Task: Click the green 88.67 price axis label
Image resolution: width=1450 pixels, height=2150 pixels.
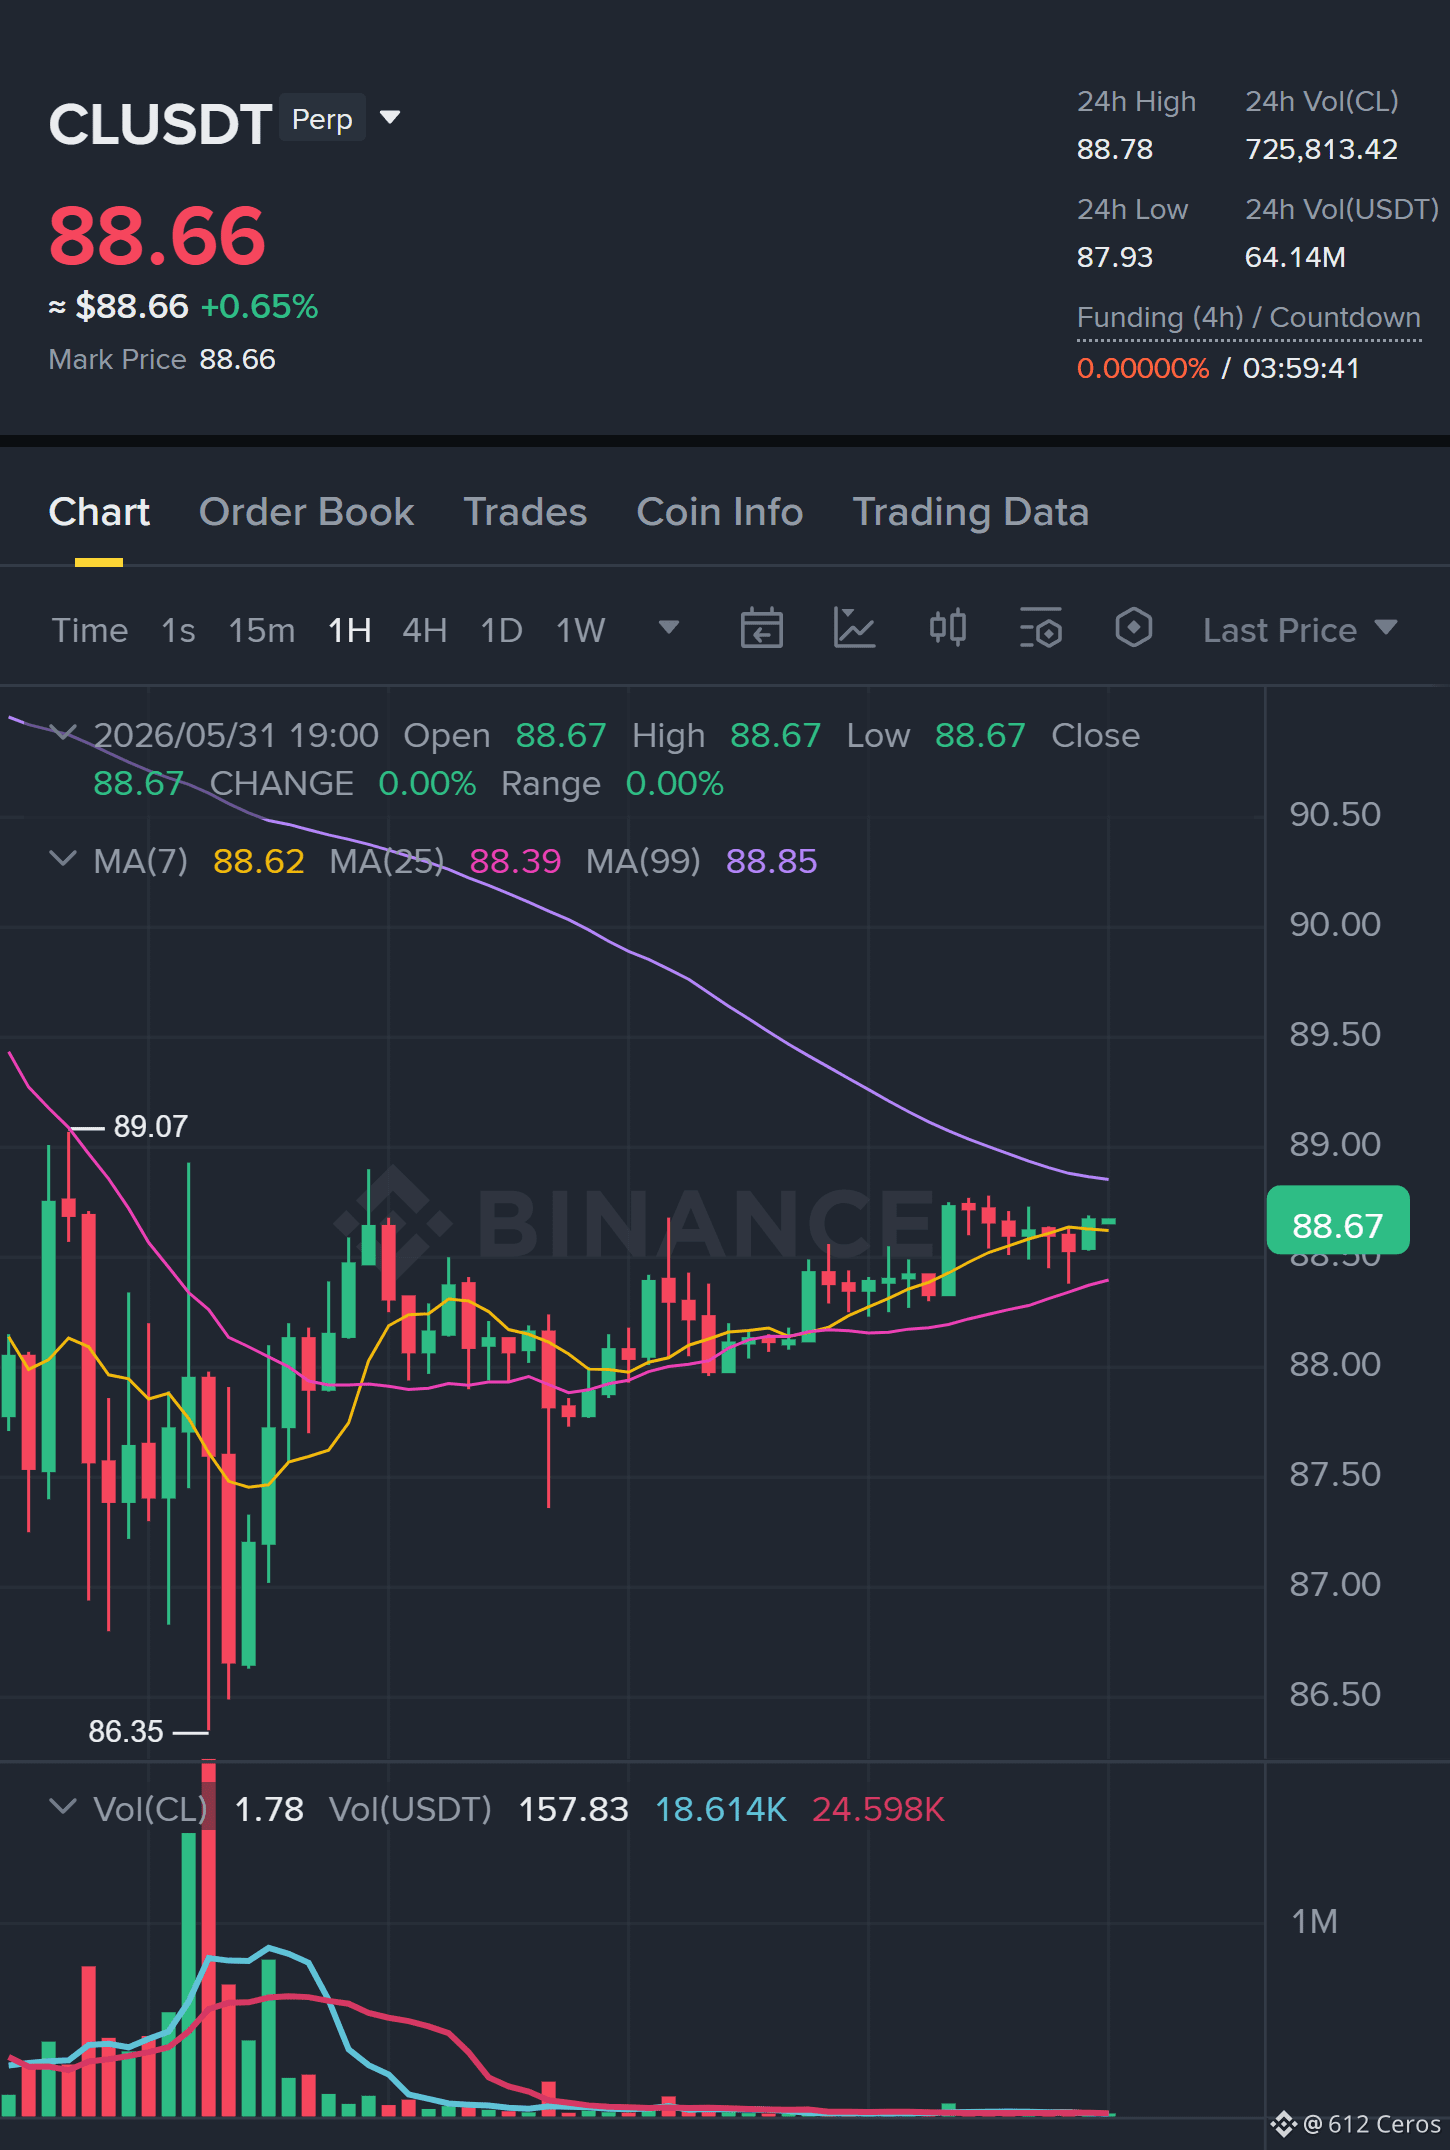Action: pos(1338,1221)
